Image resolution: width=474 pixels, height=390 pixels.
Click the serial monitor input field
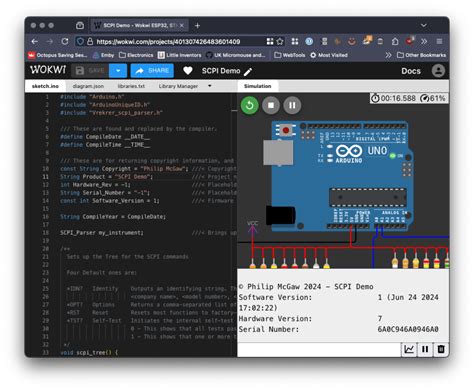click(x=319, y=349)
